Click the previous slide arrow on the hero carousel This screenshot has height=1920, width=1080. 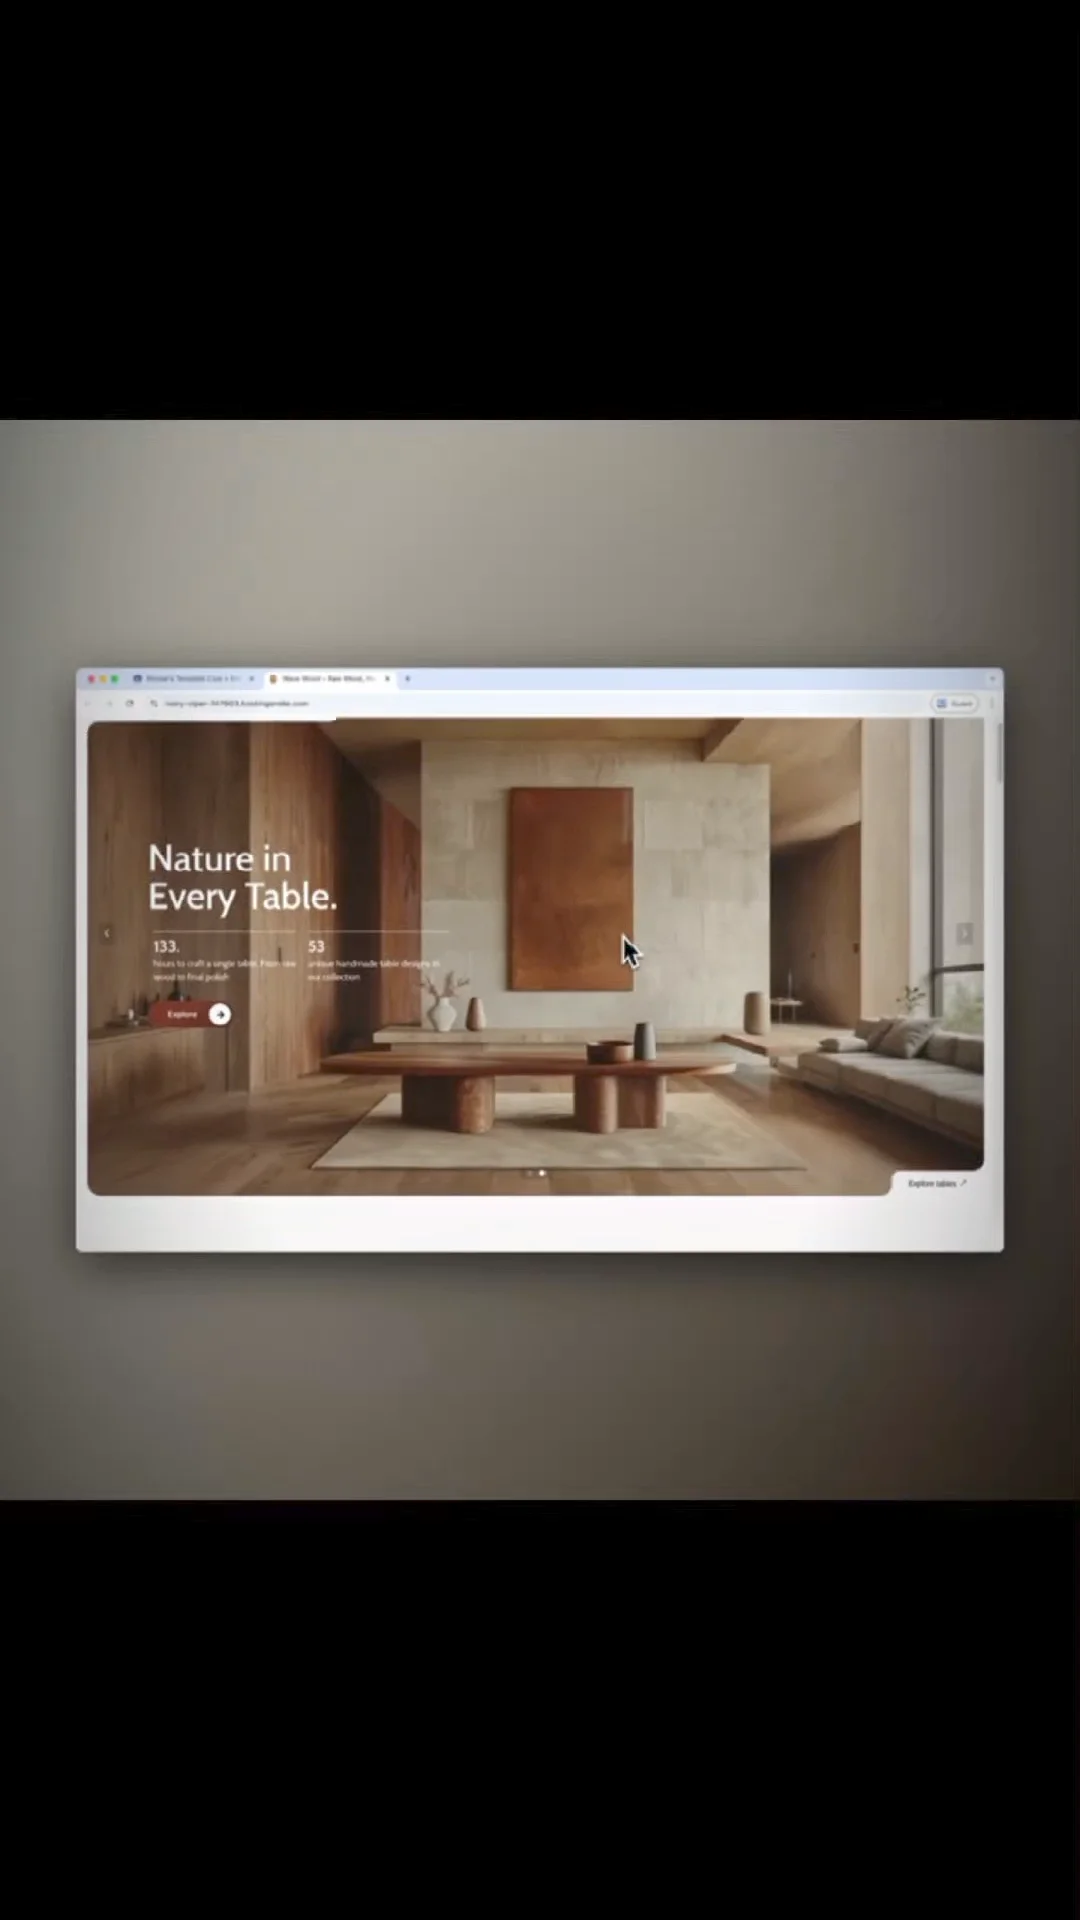[106, 933]
